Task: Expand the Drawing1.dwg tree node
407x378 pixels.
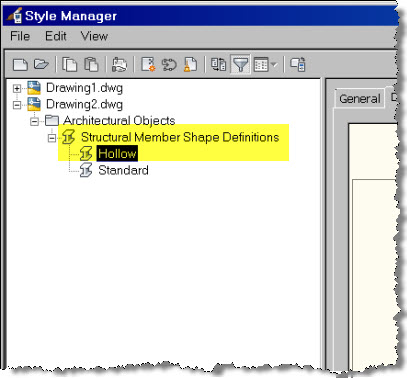Action: click(x=17, y=88)
